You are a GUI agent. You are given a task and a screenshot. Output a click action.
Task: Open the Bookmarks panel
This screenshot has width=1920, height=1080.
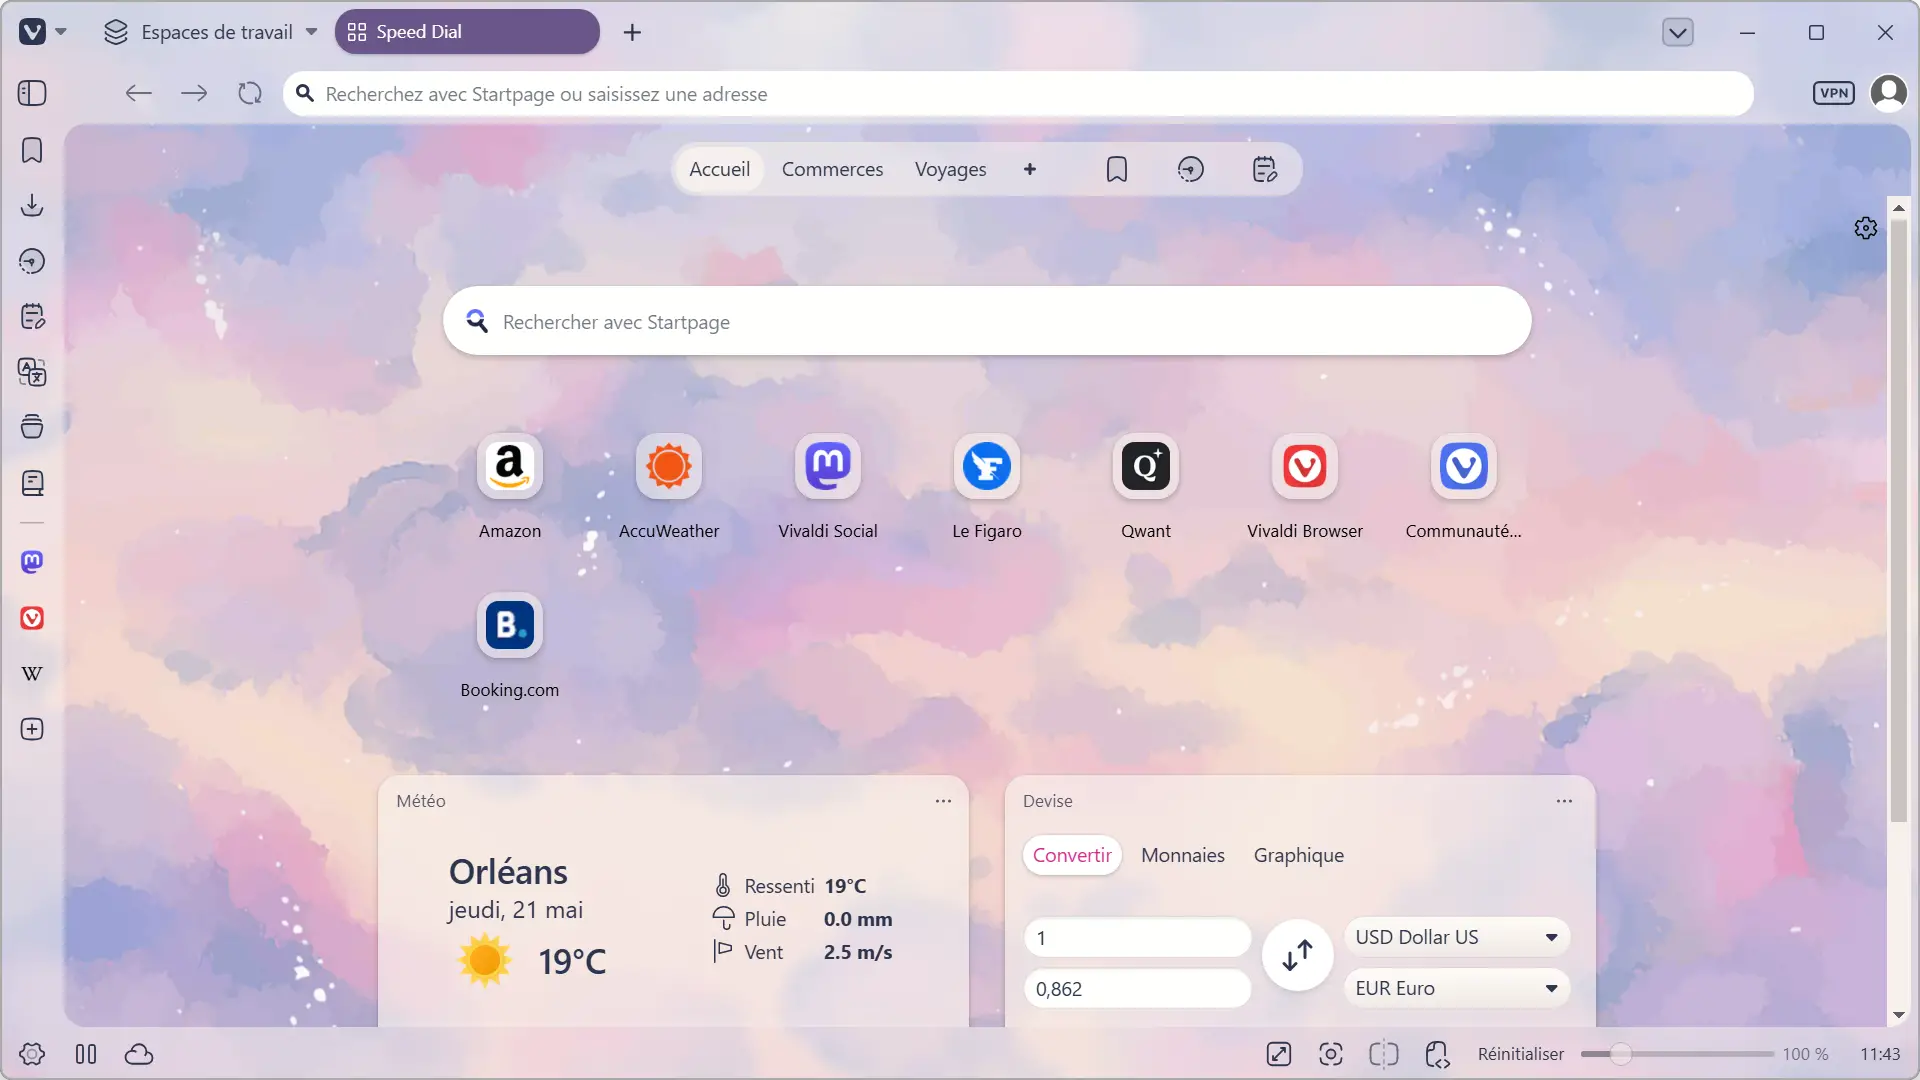pyautogui.click(x=32, y=150)
